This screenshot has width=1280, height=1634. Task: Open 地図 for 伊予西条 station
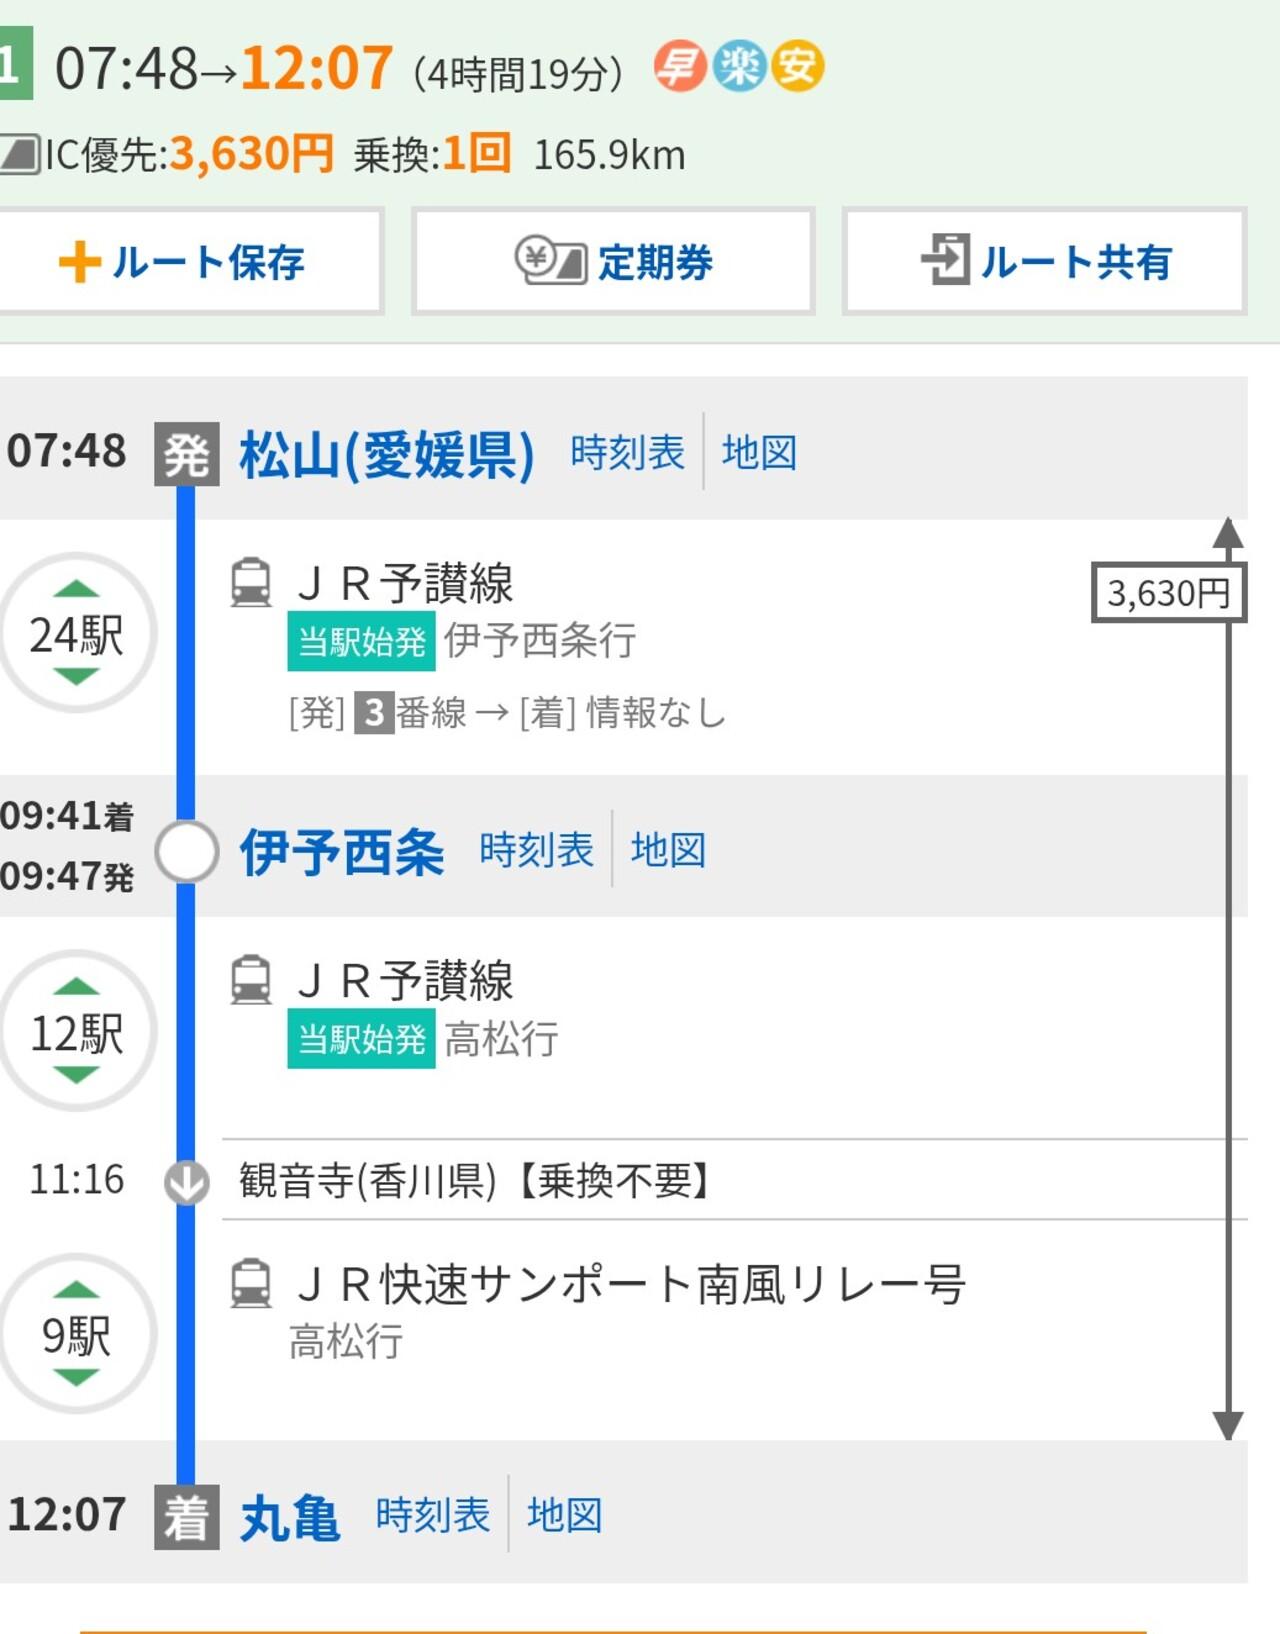click(668, 850)
